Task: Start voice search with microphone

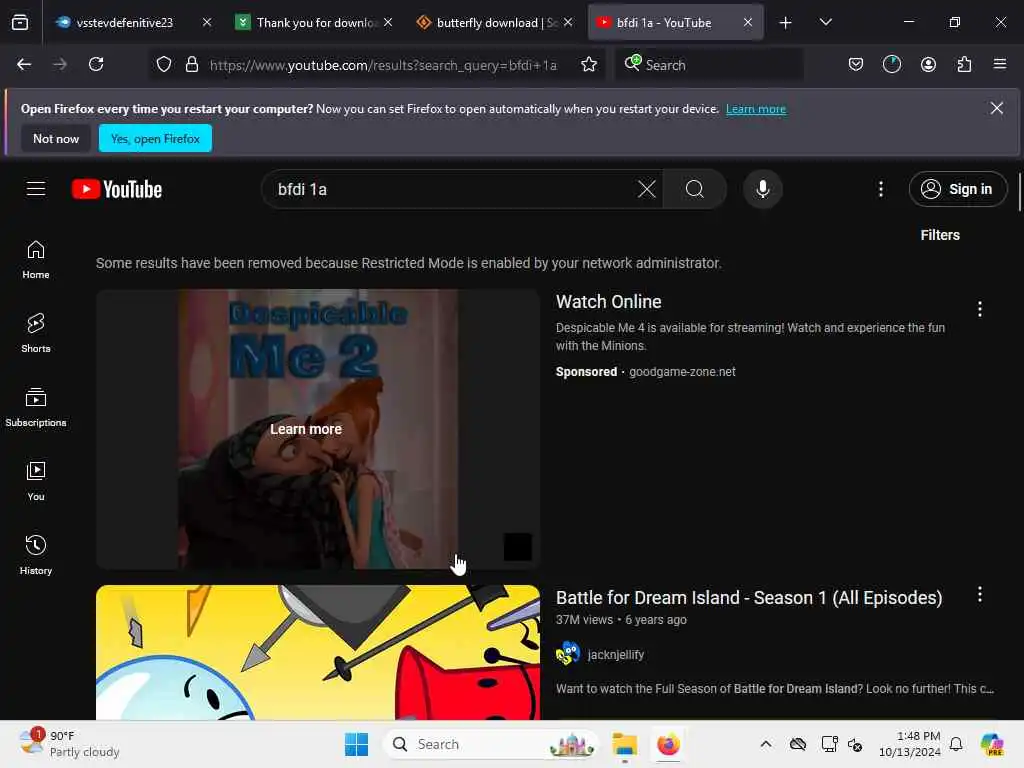Action: pos(762,189)
